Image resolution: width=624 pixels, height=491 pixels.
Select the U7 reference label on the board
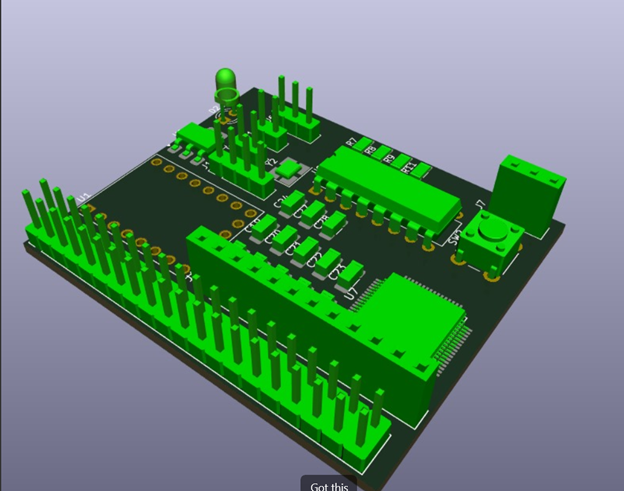click(x=350, y=293)
